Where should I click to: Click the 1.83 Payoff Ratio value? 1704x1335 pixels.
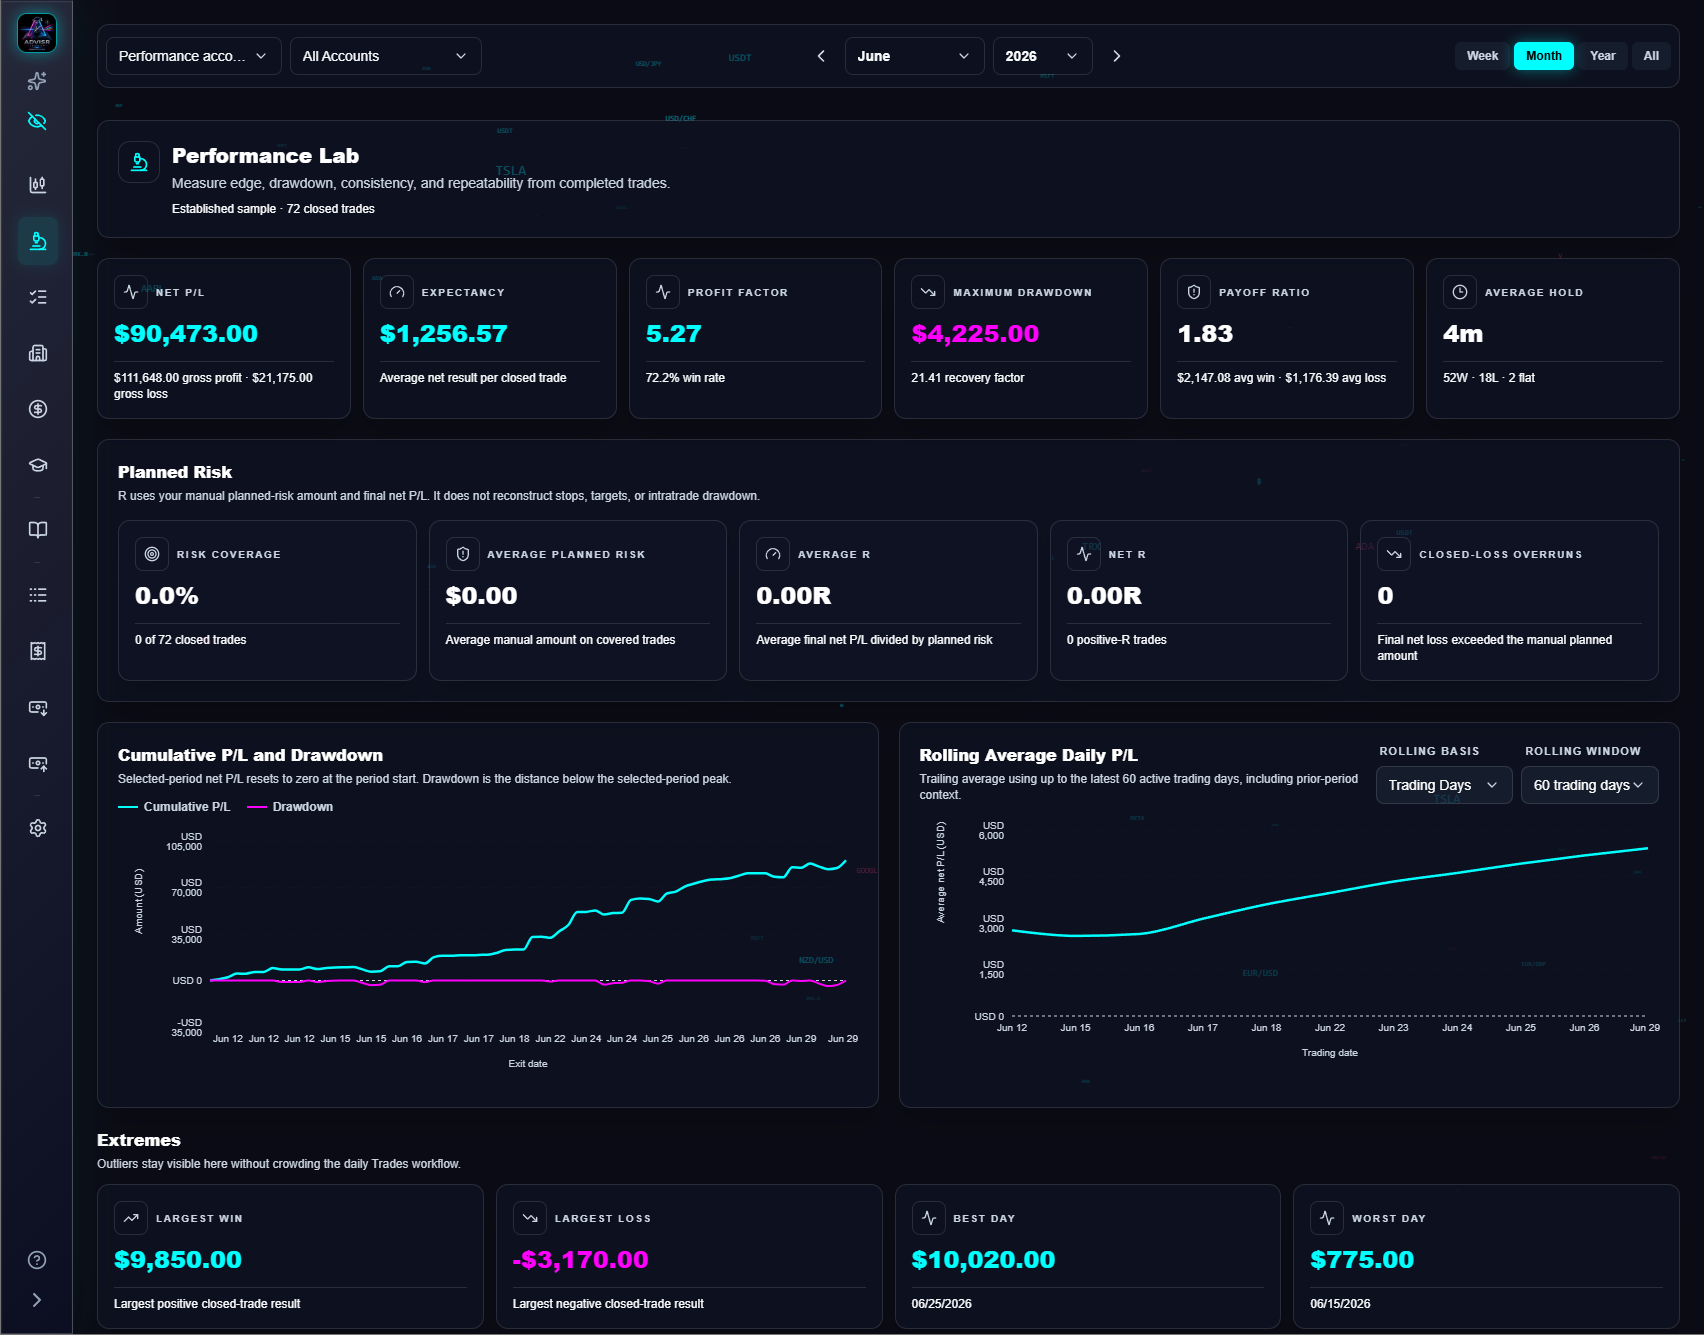[1205, 334]
